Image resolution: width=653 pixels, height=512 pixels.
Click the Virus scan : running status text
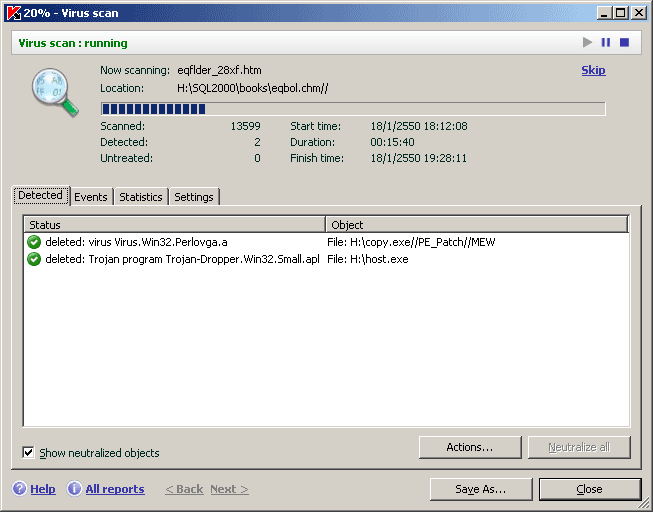coord(73,43)
